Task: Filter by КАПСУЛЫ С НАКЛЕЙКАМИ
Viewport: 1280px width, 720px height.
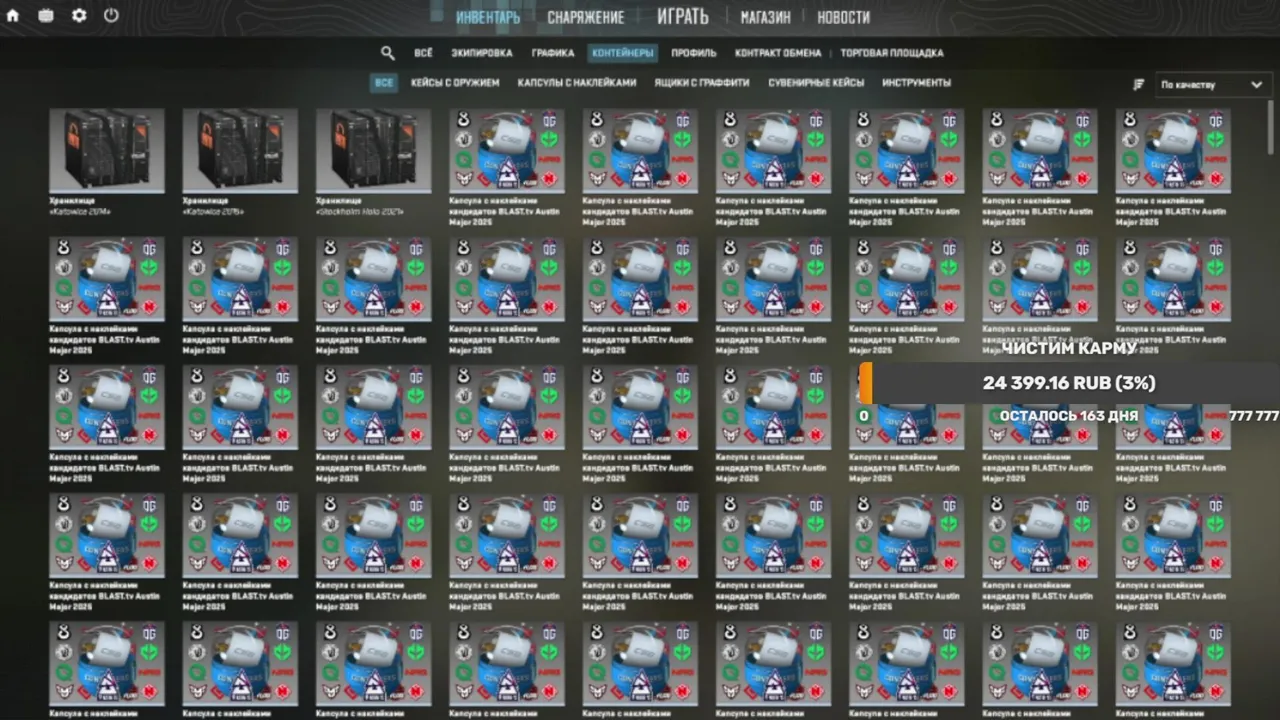Action: (577, 83)
